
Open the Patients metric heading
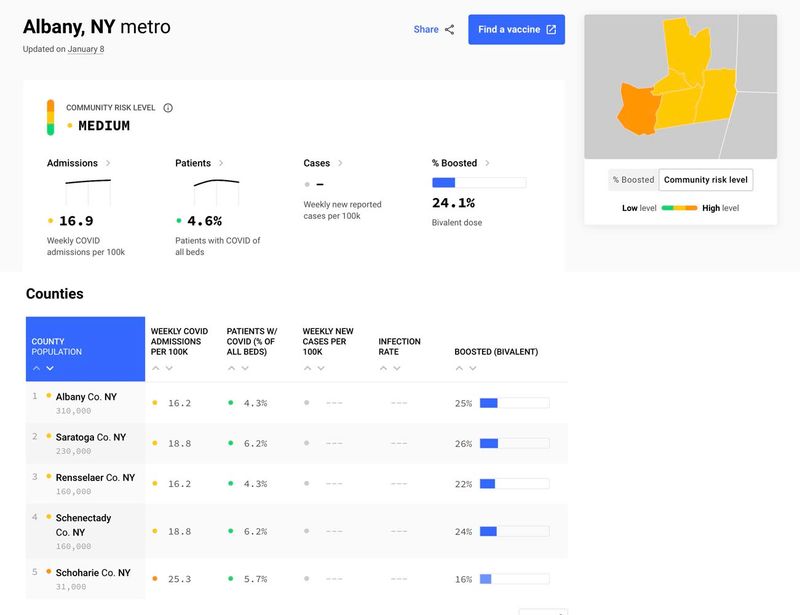coord(193,163)
